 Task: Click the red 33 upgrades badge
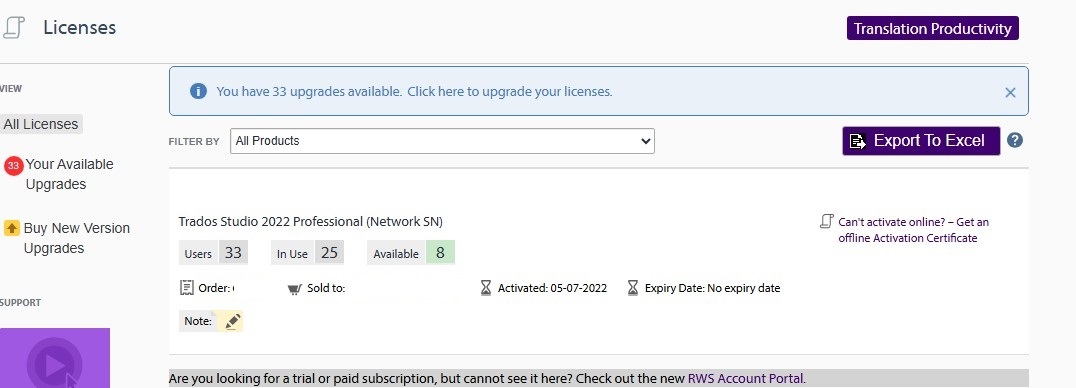click(14, 166)
